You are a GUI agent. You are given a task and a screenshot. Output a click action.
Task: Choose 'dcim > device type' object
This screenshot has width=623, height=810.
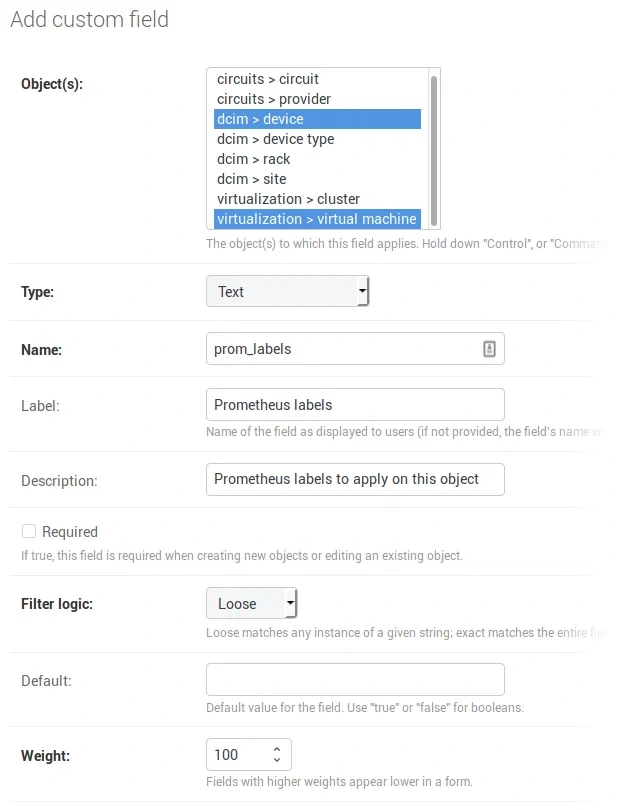pyautogui.click(x=276, y=139)
